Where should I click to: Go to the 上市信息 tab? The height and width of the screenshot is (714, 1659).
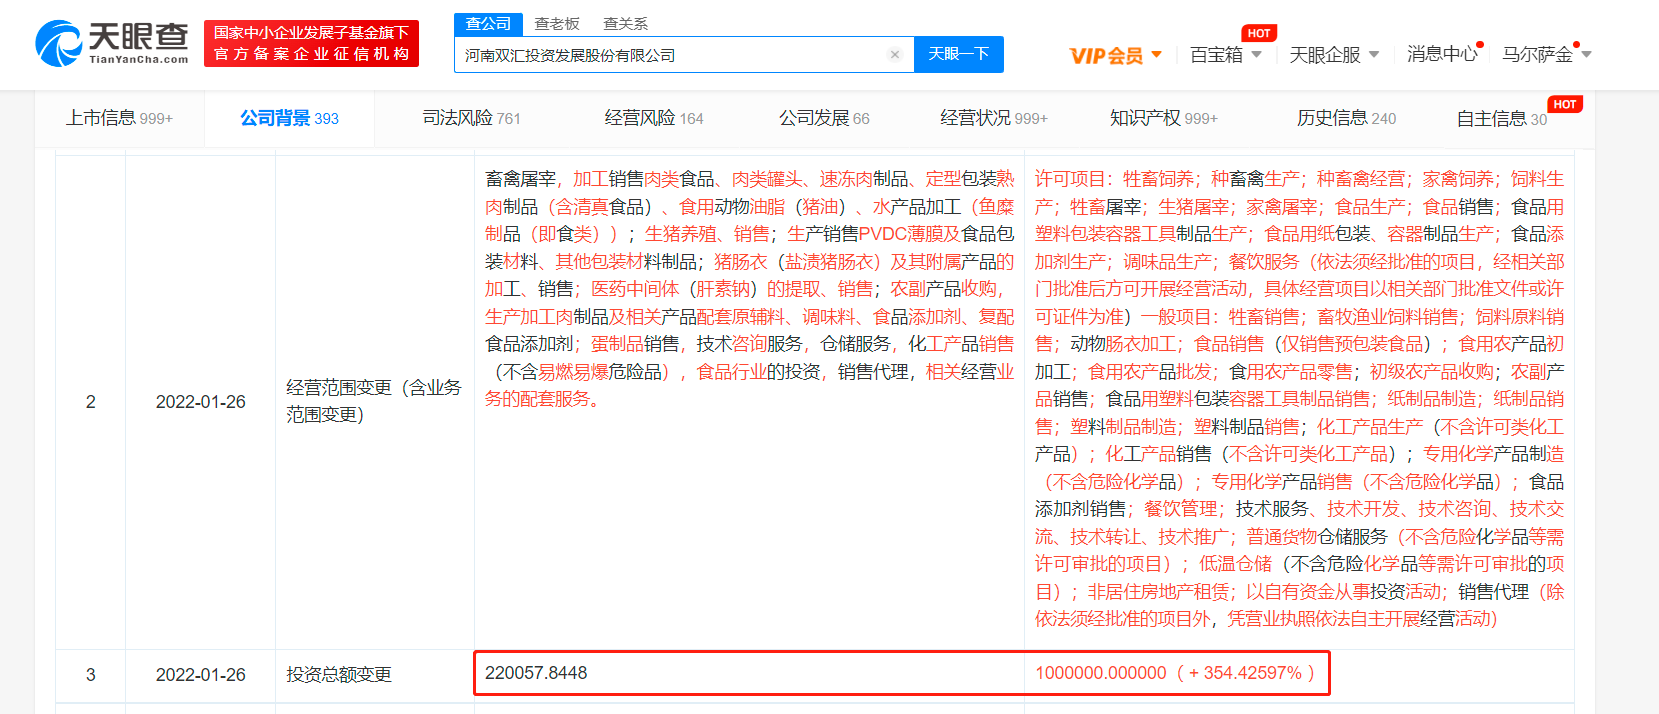[x=119, y=118]
